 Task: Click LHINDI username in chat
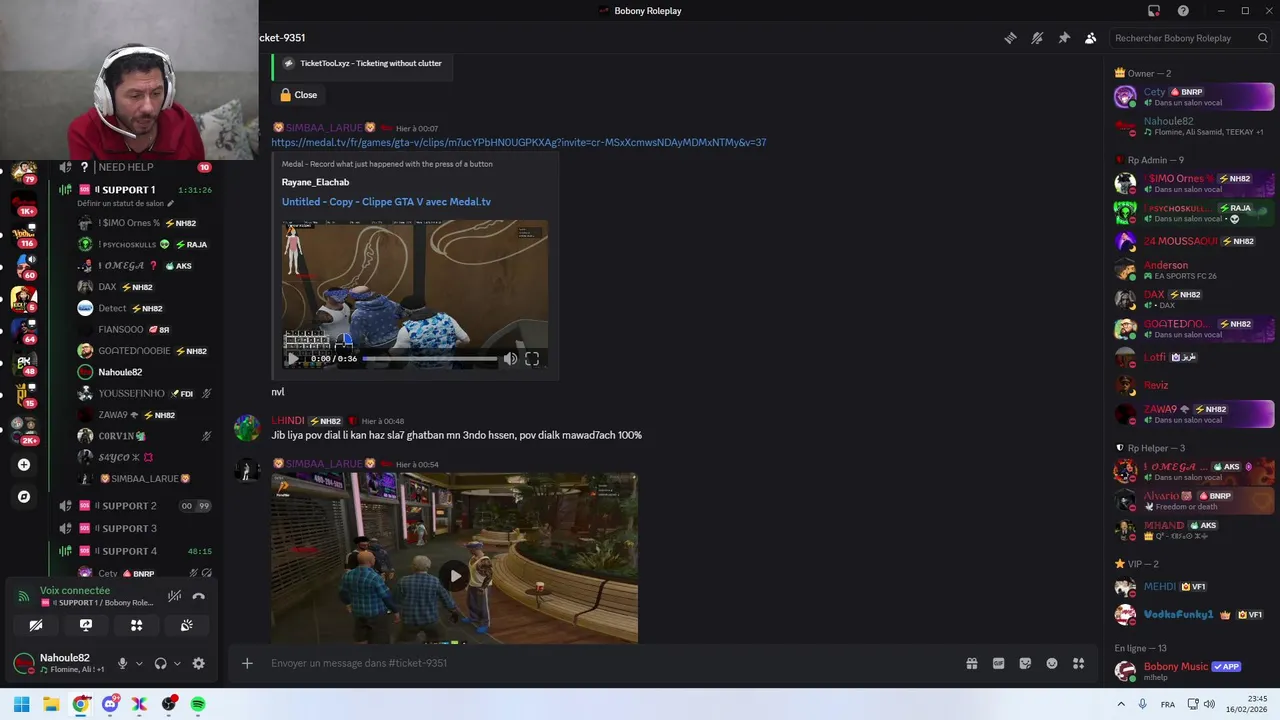tap(287, 421)
